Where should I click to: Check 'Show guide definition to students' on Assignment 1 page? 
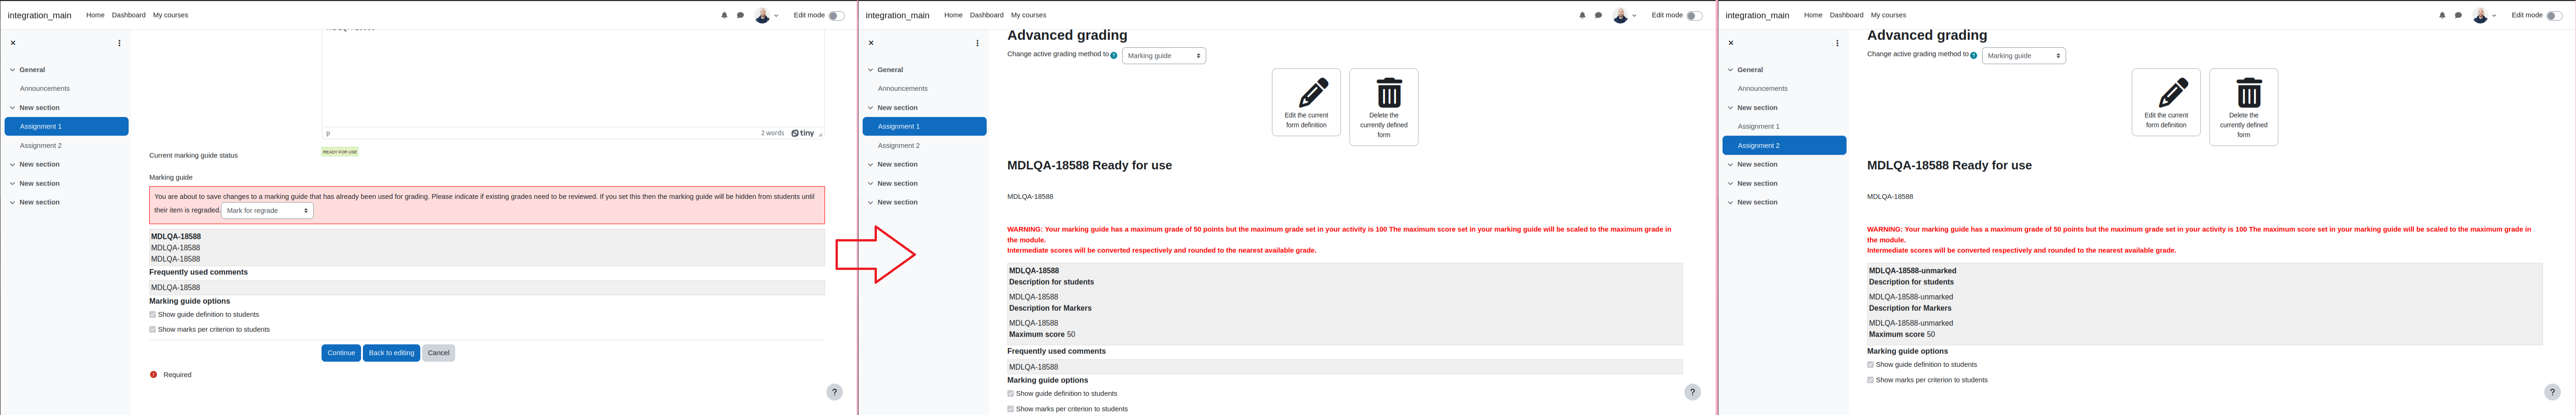(x=1011, y=394)
